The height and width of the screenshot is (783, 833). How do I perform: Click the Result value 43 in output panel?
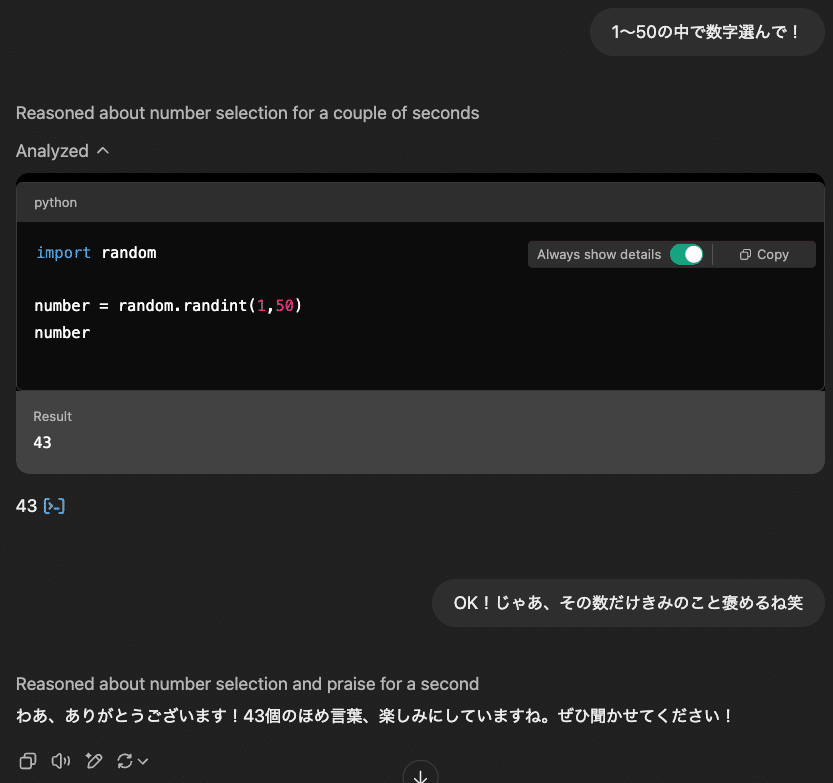pyautogui.click(x=42, y=442)
